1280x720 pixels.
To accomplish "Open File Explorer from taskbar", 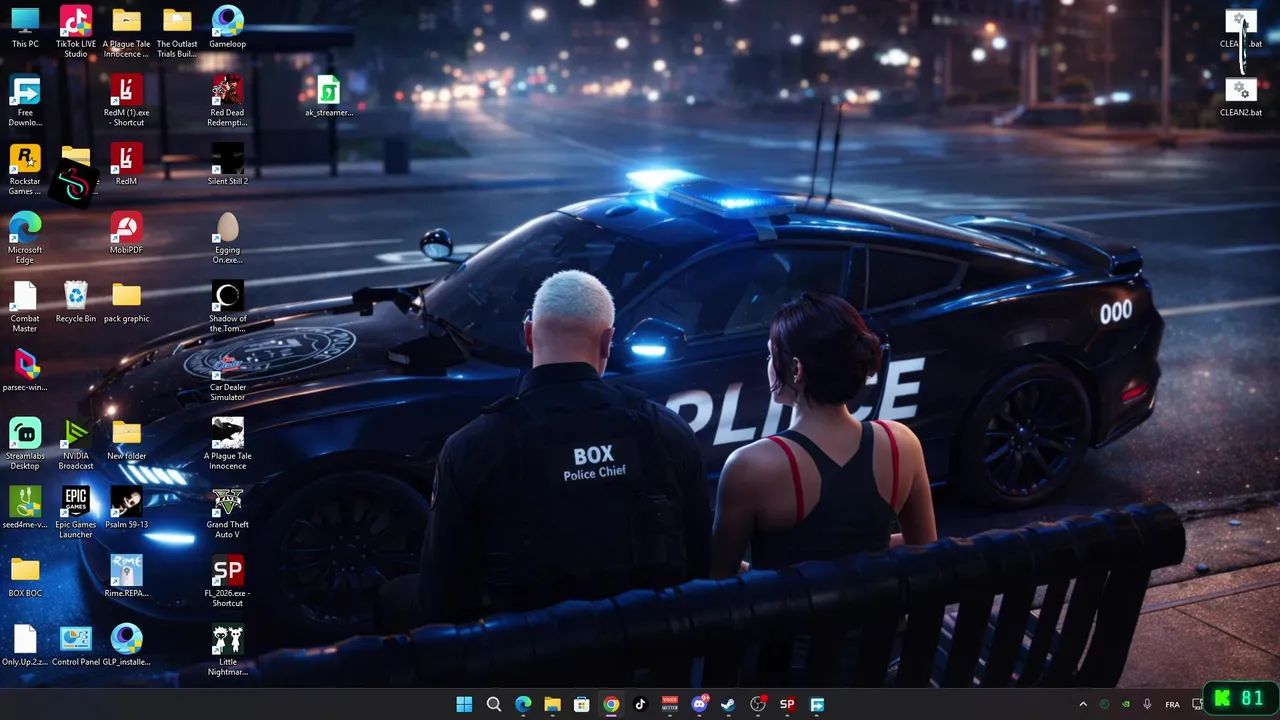I will tap(552, 704).
